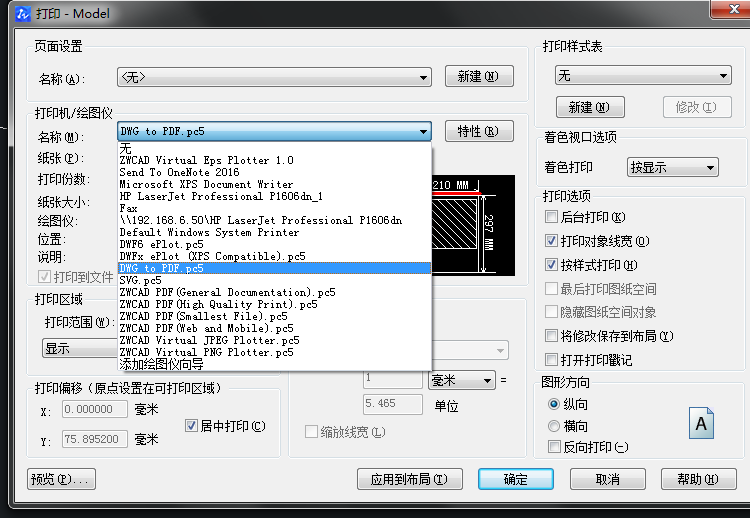
Task: Select ZWCAD PDF (Web and Mobile).pc5
Action: point(275,328)
